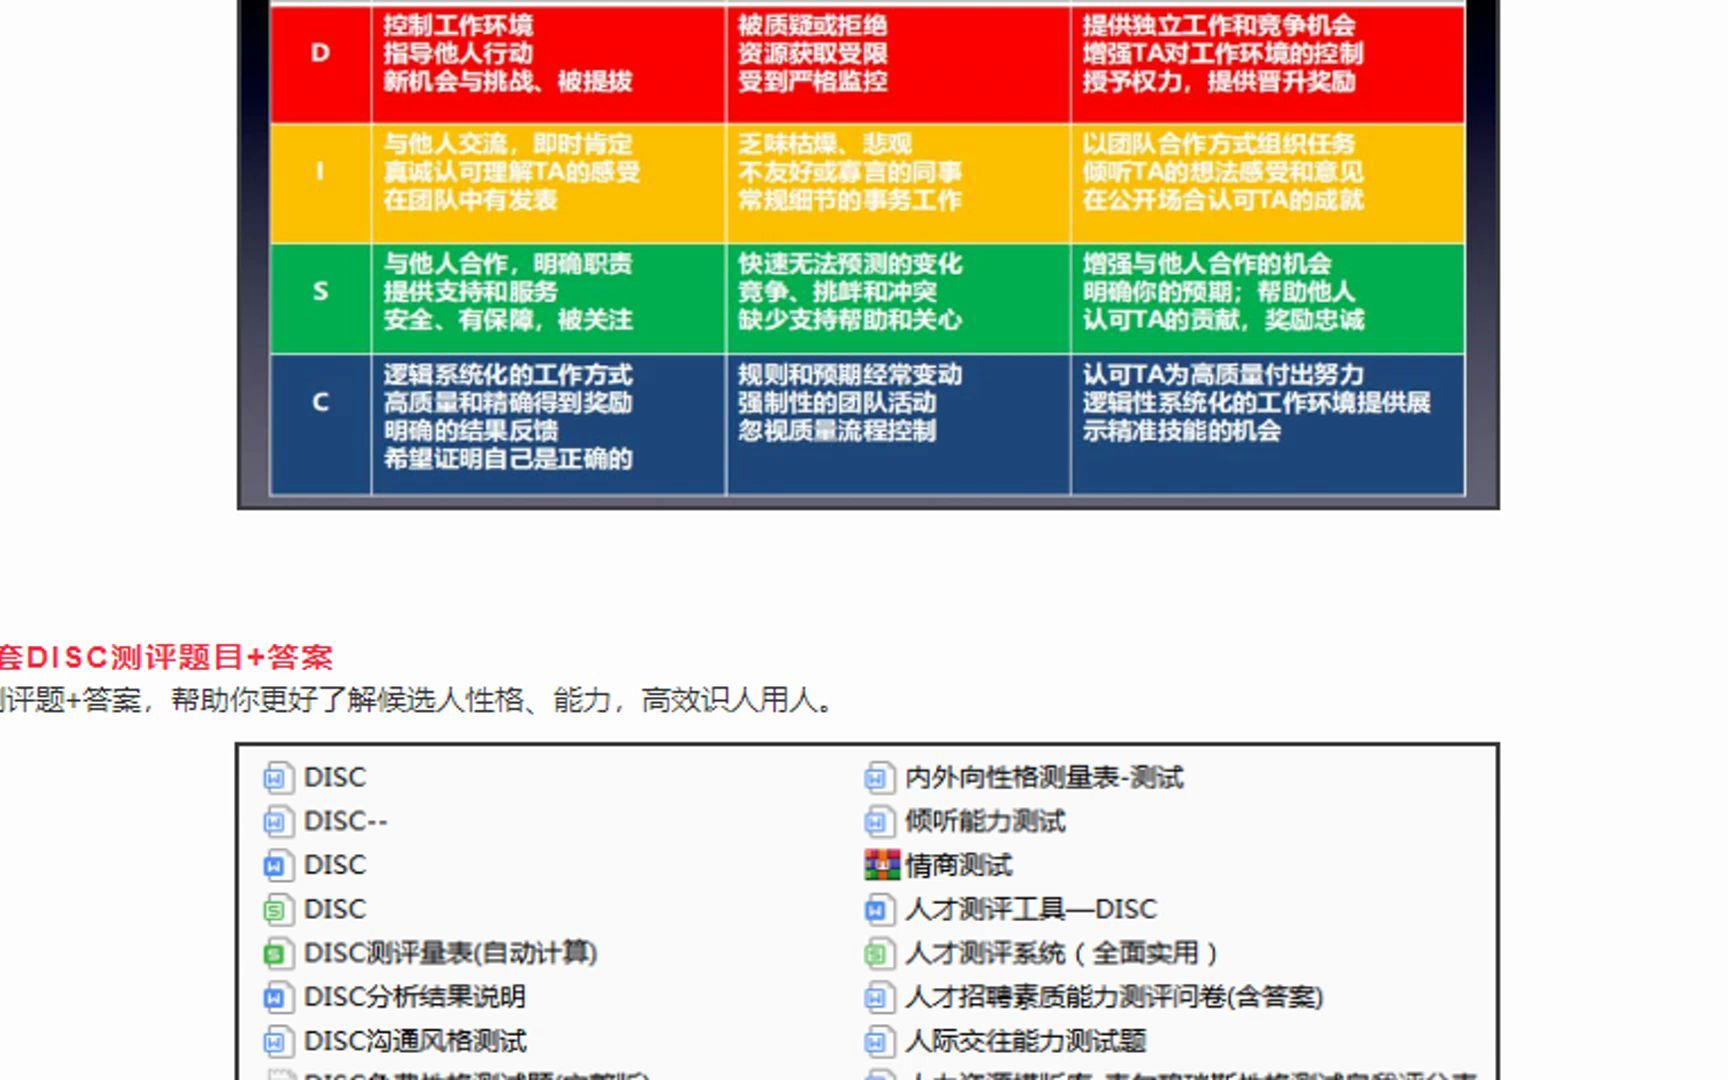Click the green spreadsheet icon beside plain DISC

tap(278, 910)
